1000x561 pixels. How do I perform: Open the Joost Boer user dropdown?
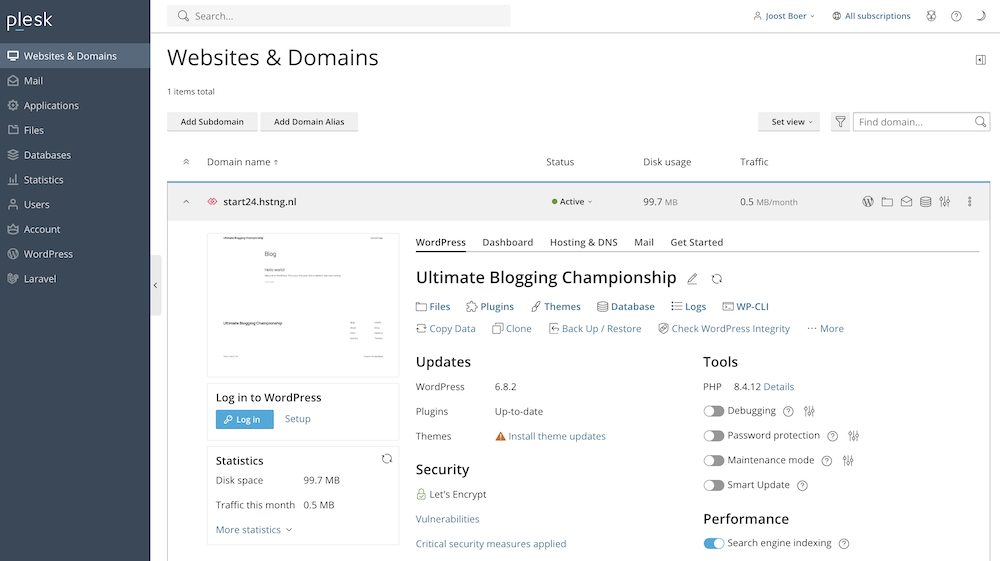pyautogui.click(x=784, y=16)
